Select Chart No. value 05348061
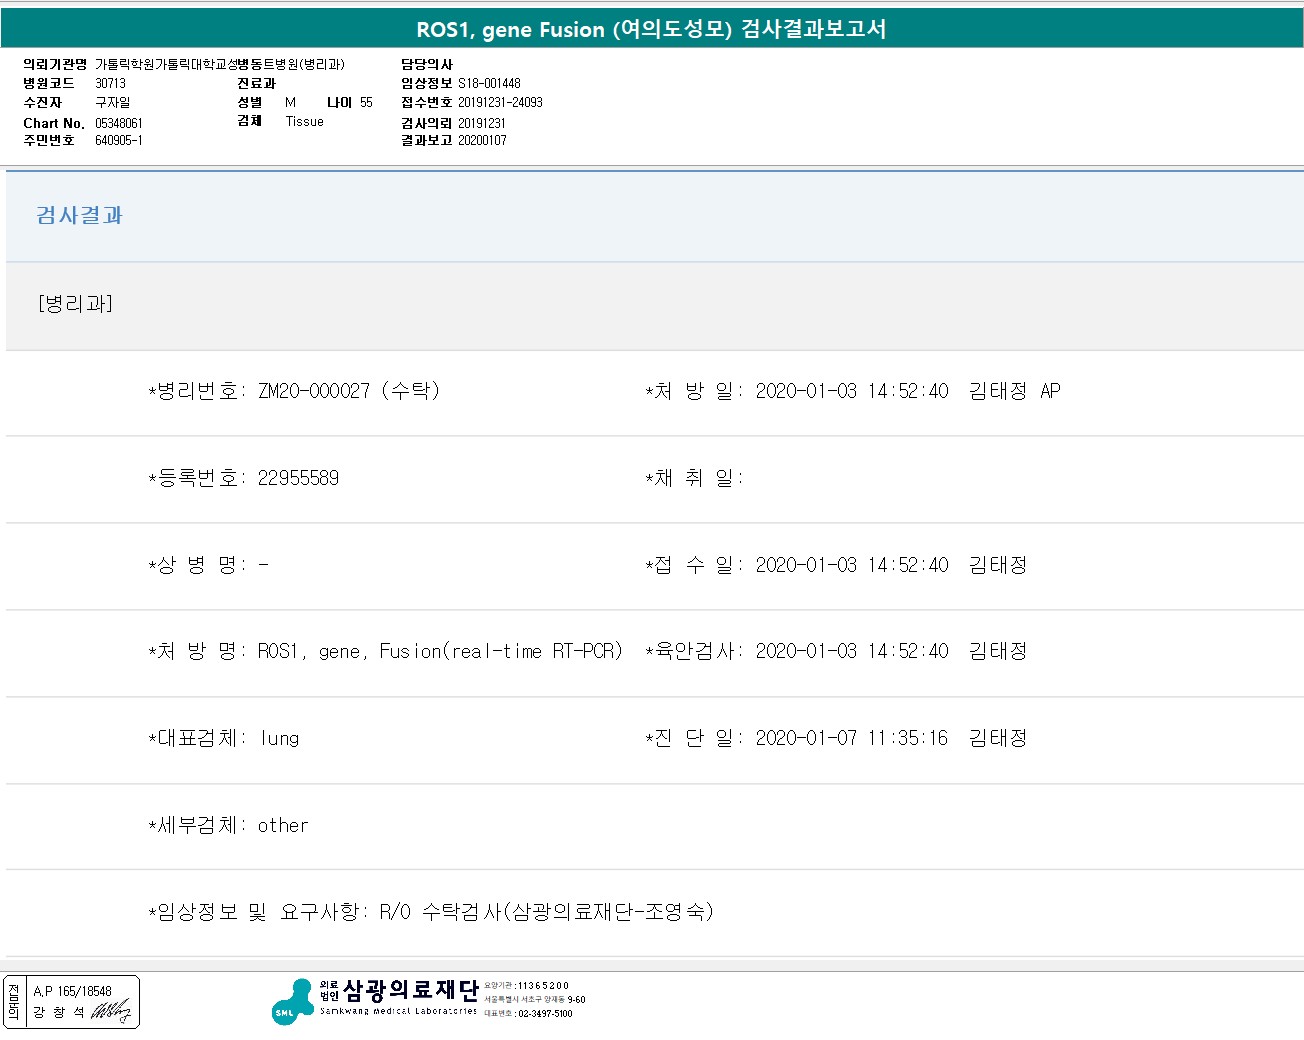Viewport: 1304px width, 1040px height. 118,123
